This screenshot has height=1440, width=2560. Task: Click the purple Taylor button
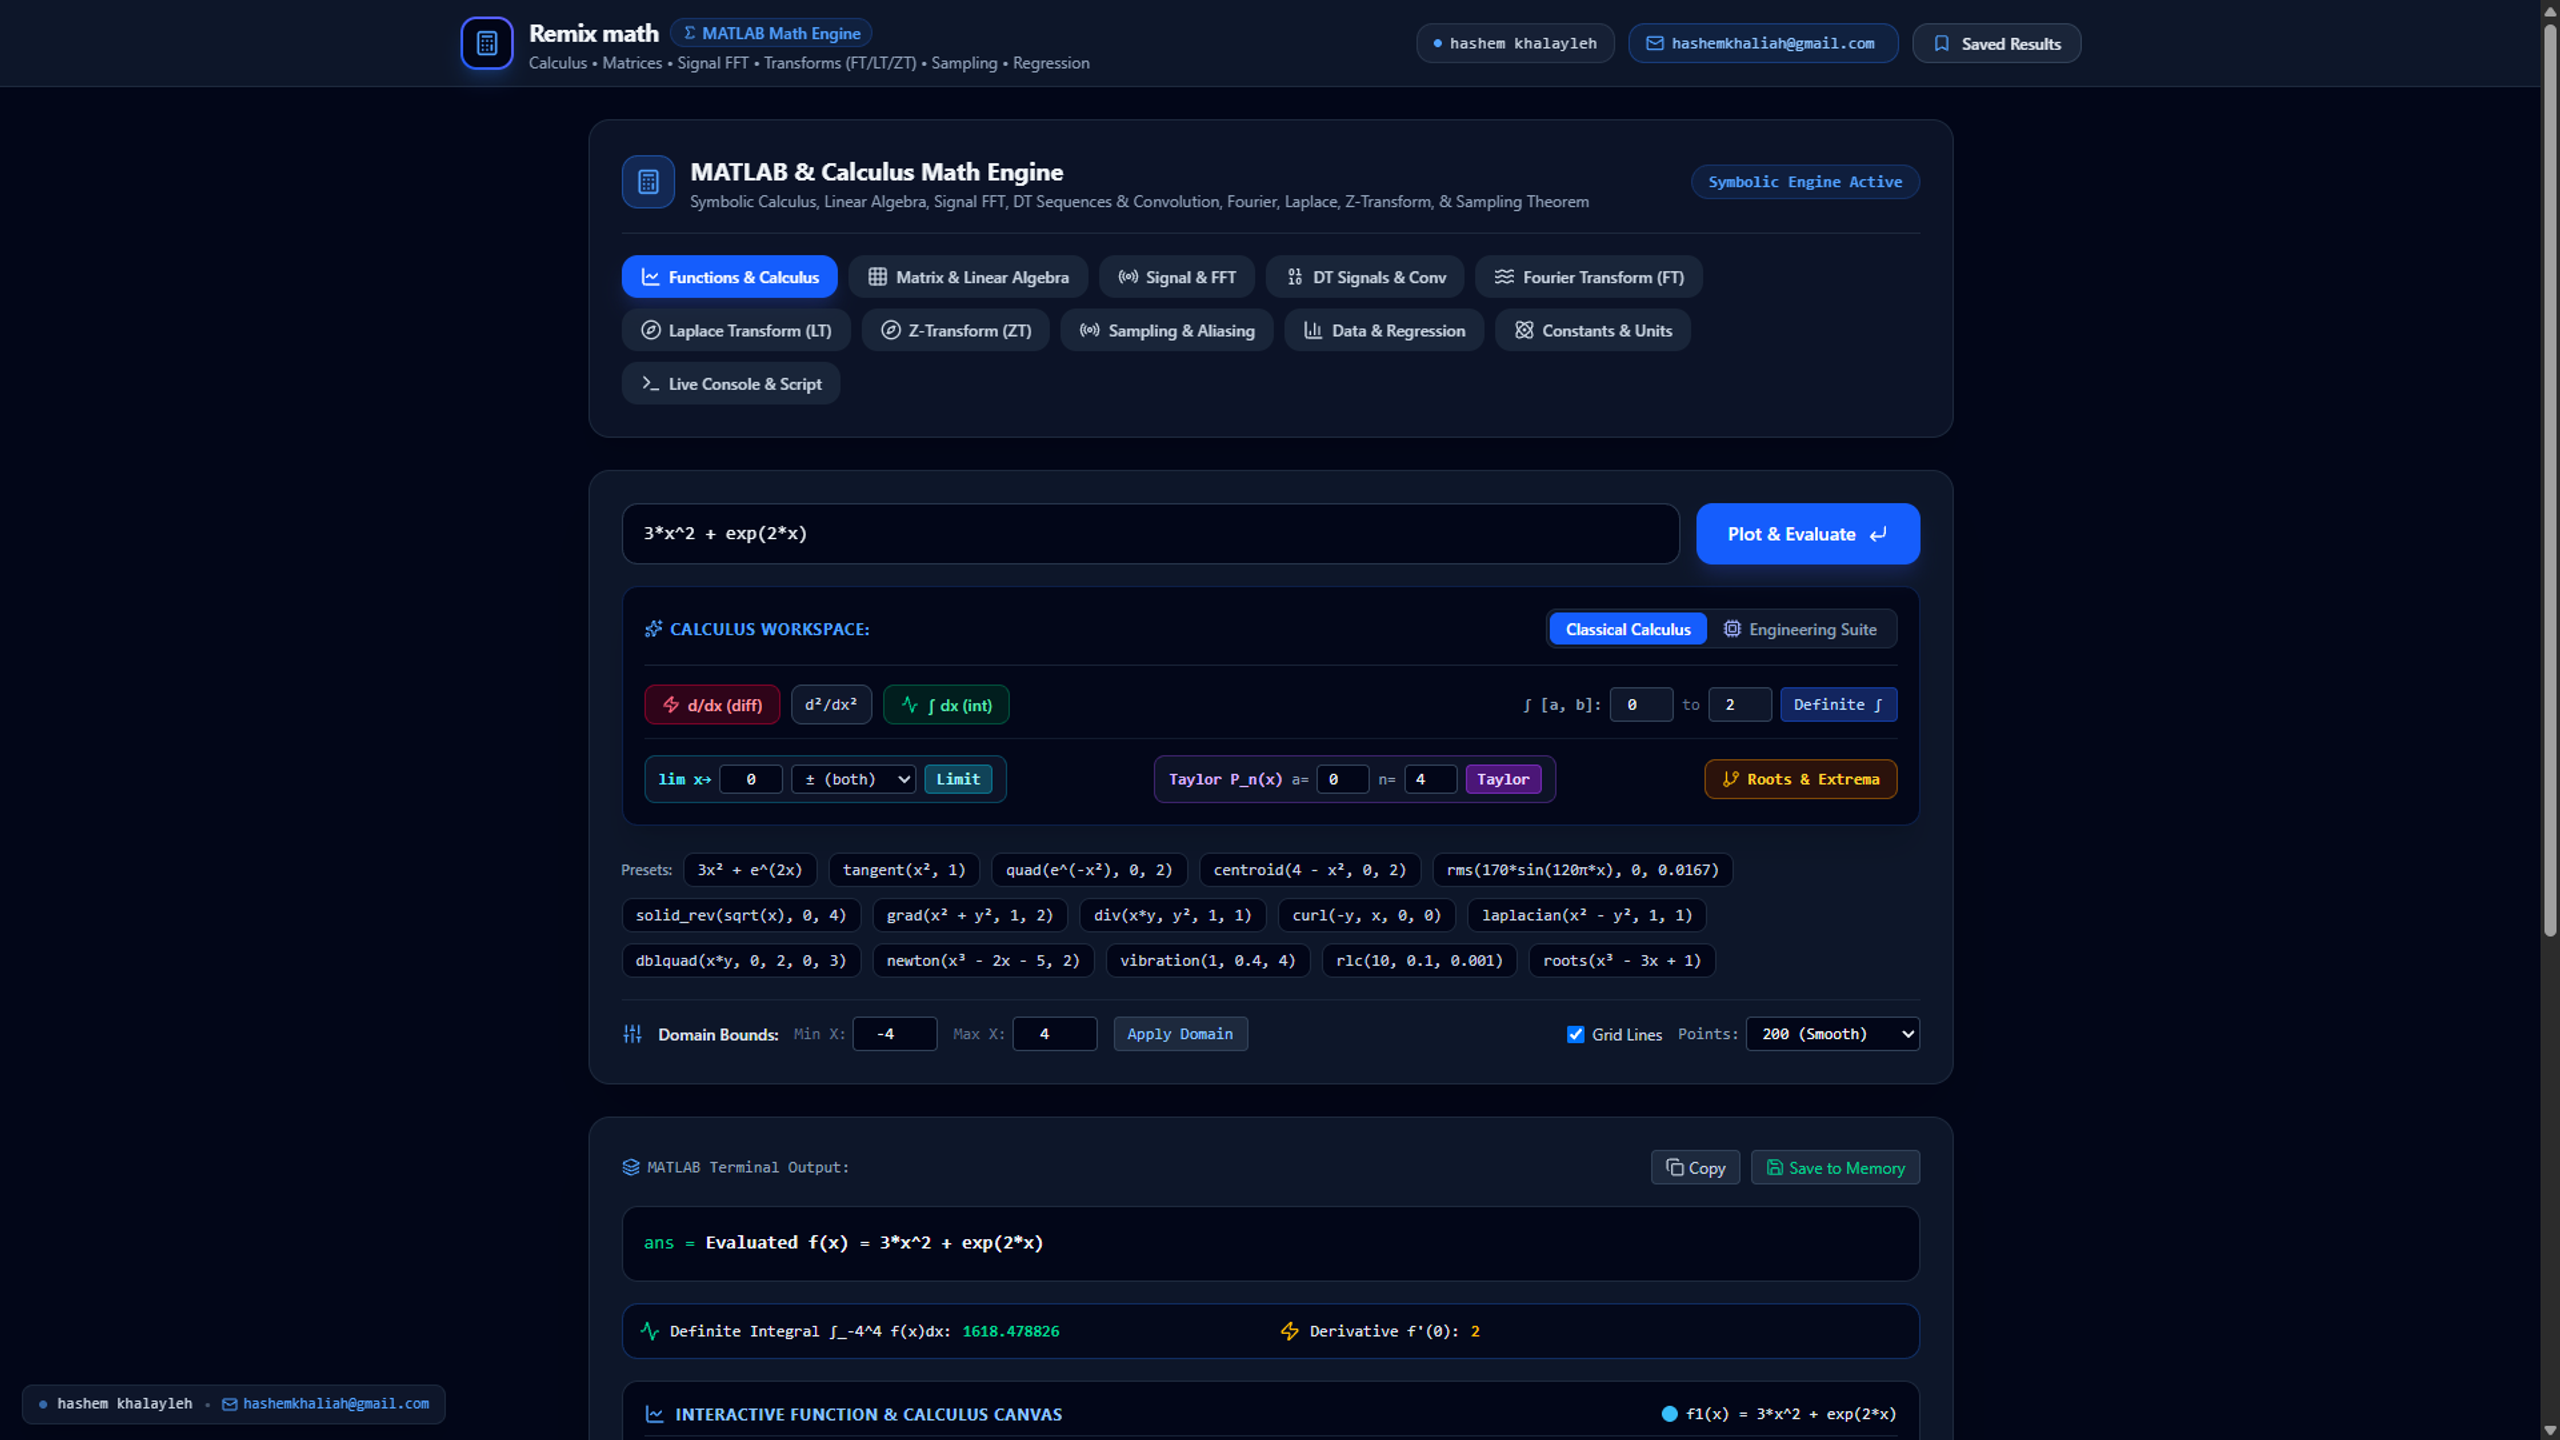(1503, 779)
